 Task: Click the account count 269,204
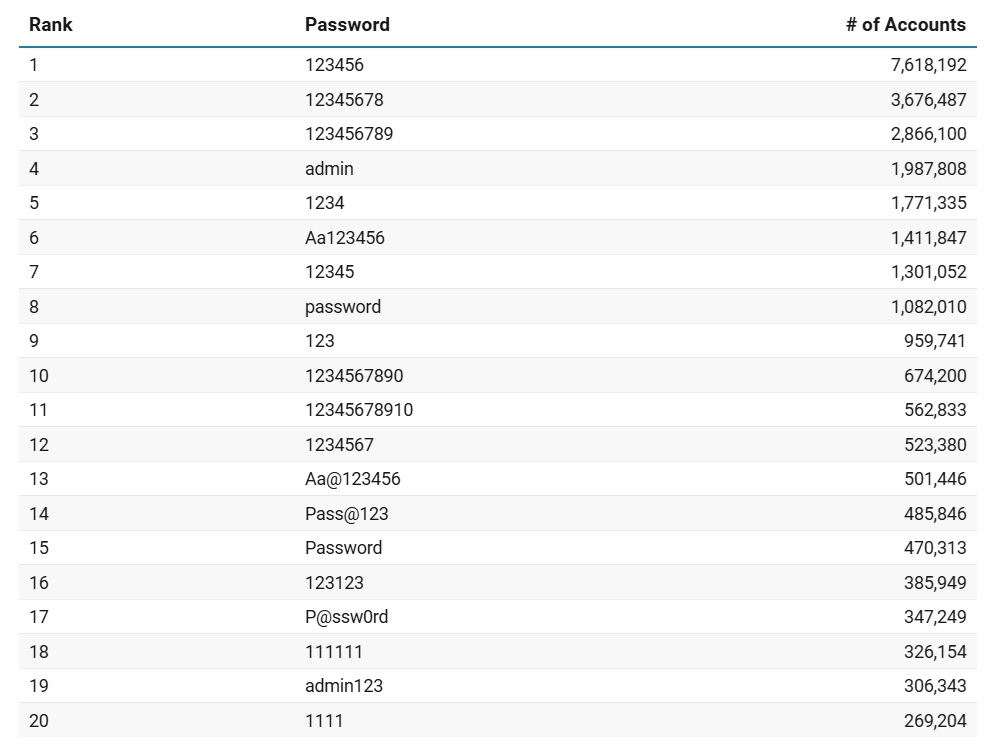pos(935,721)
